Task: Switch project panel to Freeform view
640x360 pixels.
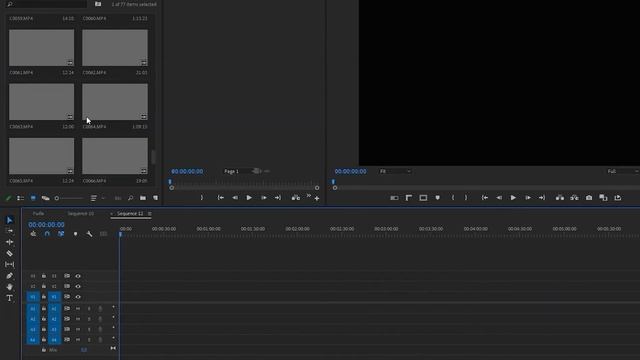Action: [45, 198]
